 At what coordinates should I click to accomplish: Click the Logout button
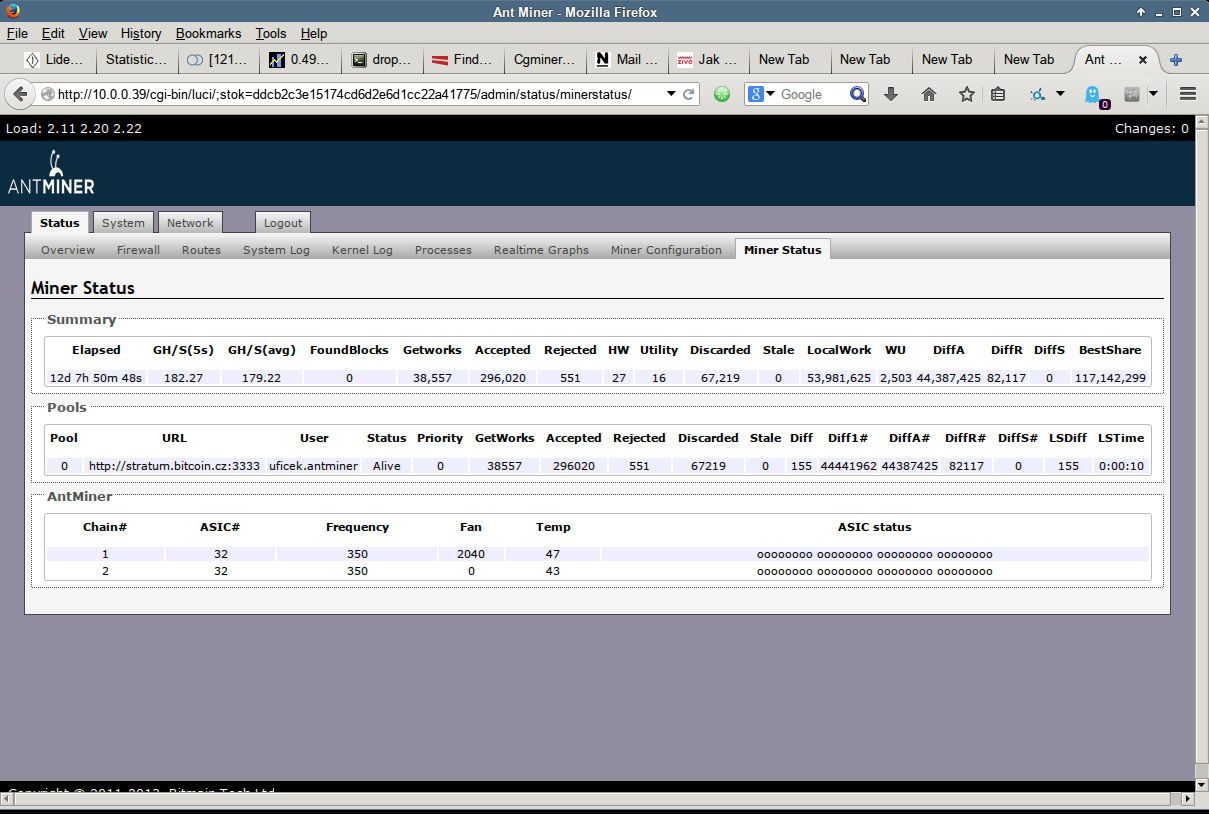[x=283, y=223]
